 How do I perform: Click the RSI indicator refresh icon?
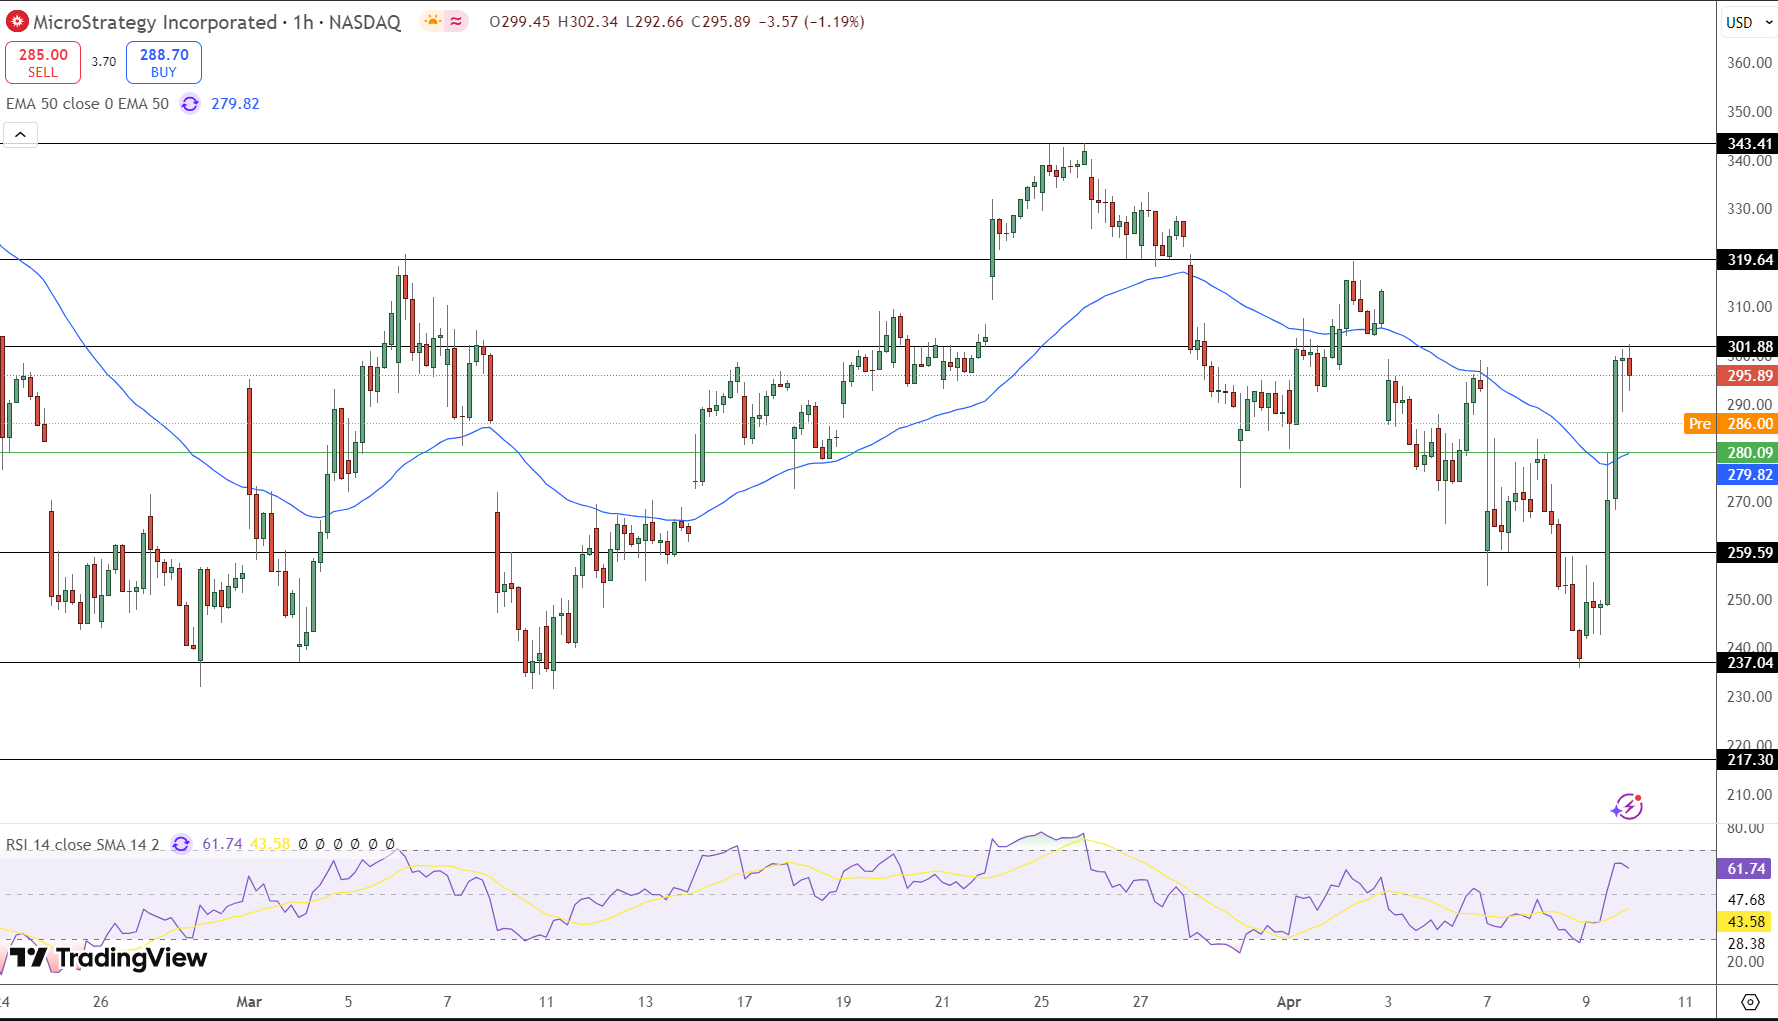pos(181,844)
